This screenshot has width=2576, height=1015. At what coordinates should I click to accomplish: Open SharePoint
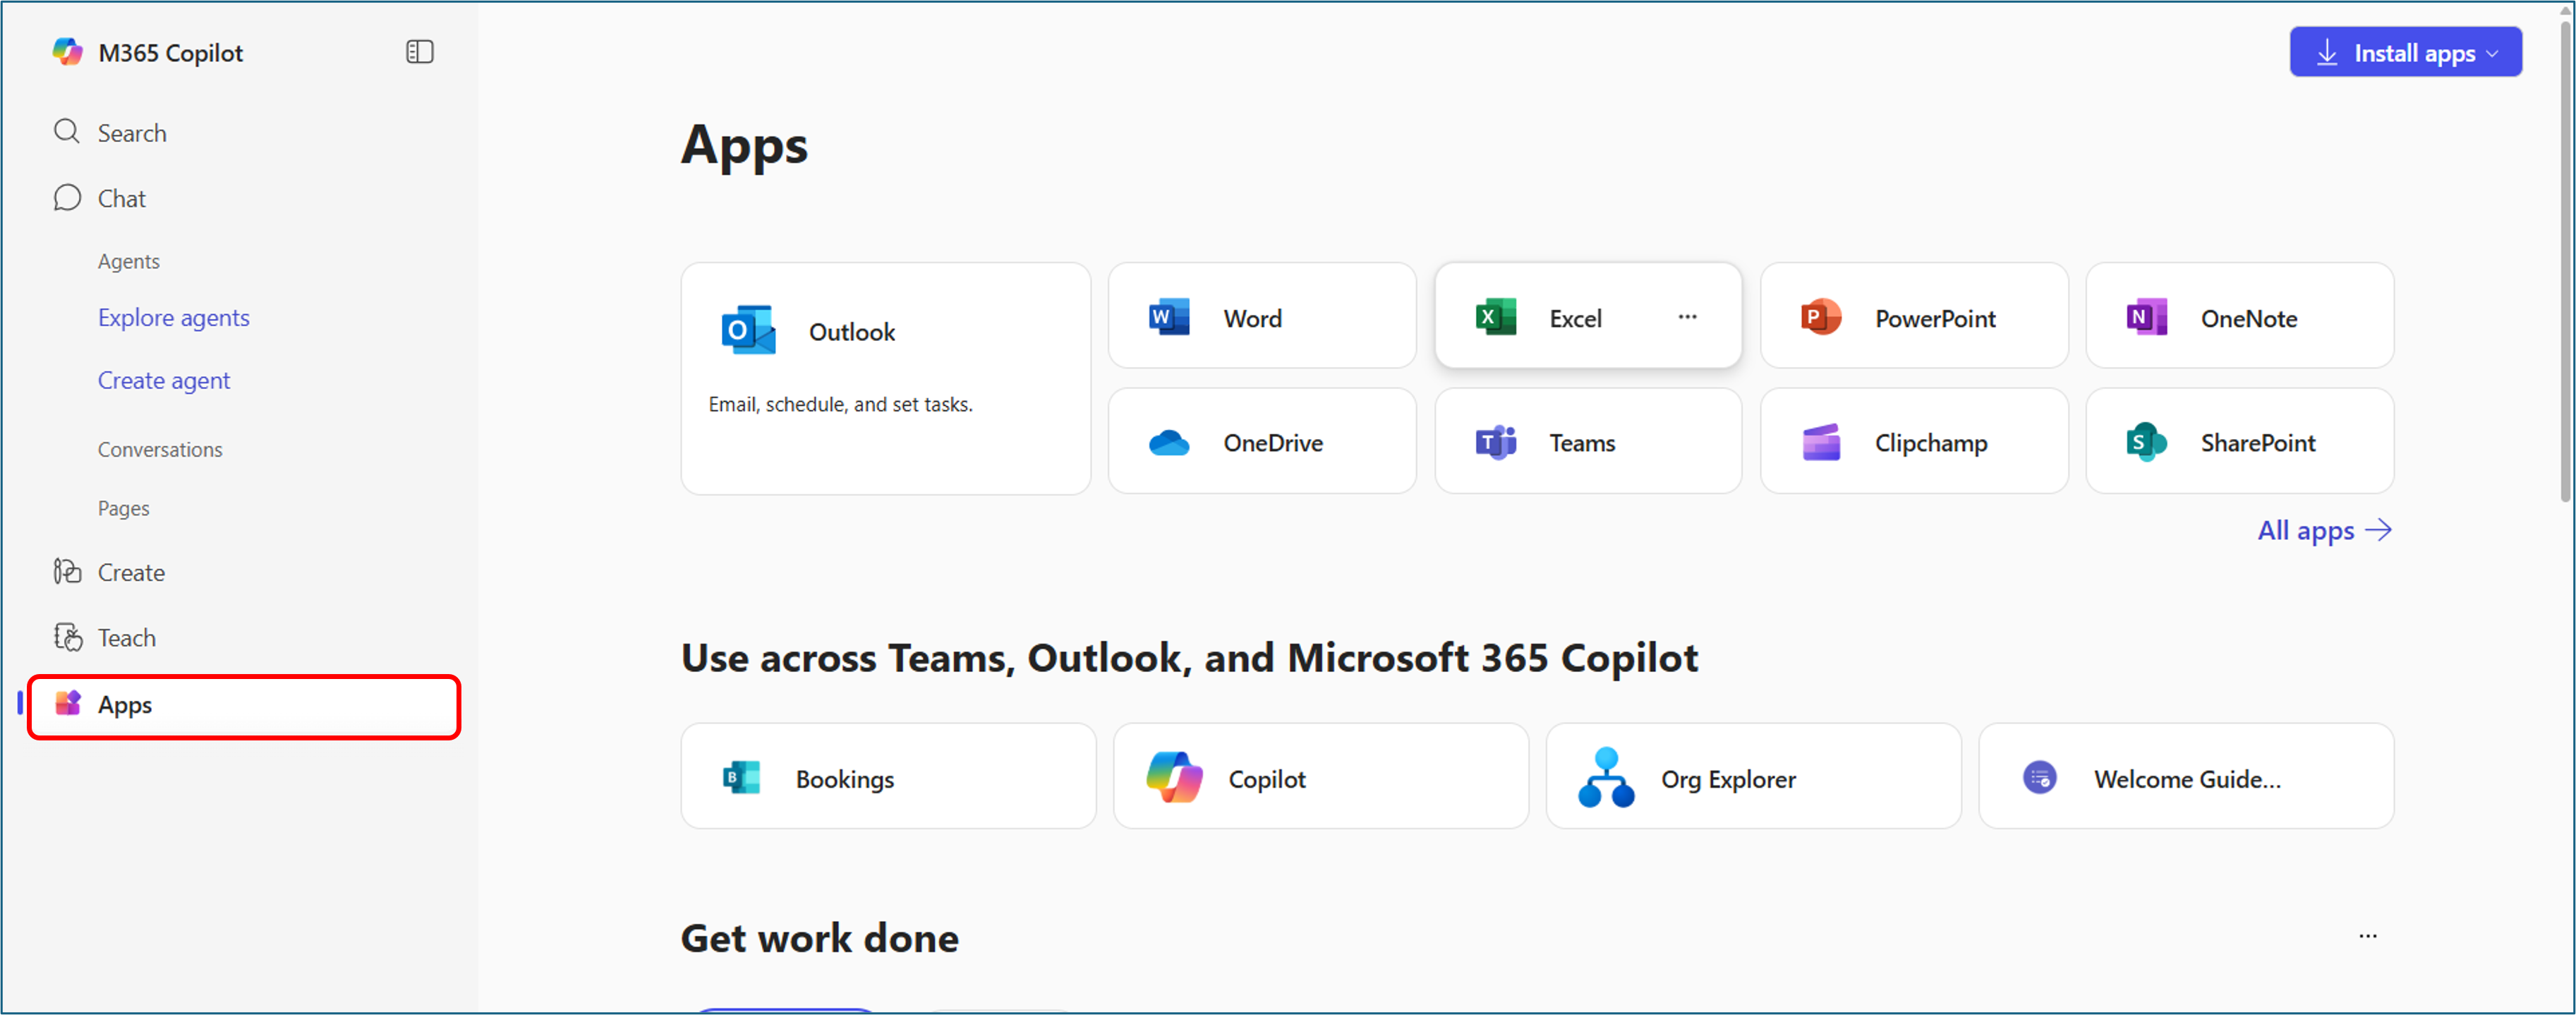tap(2240, 441)
